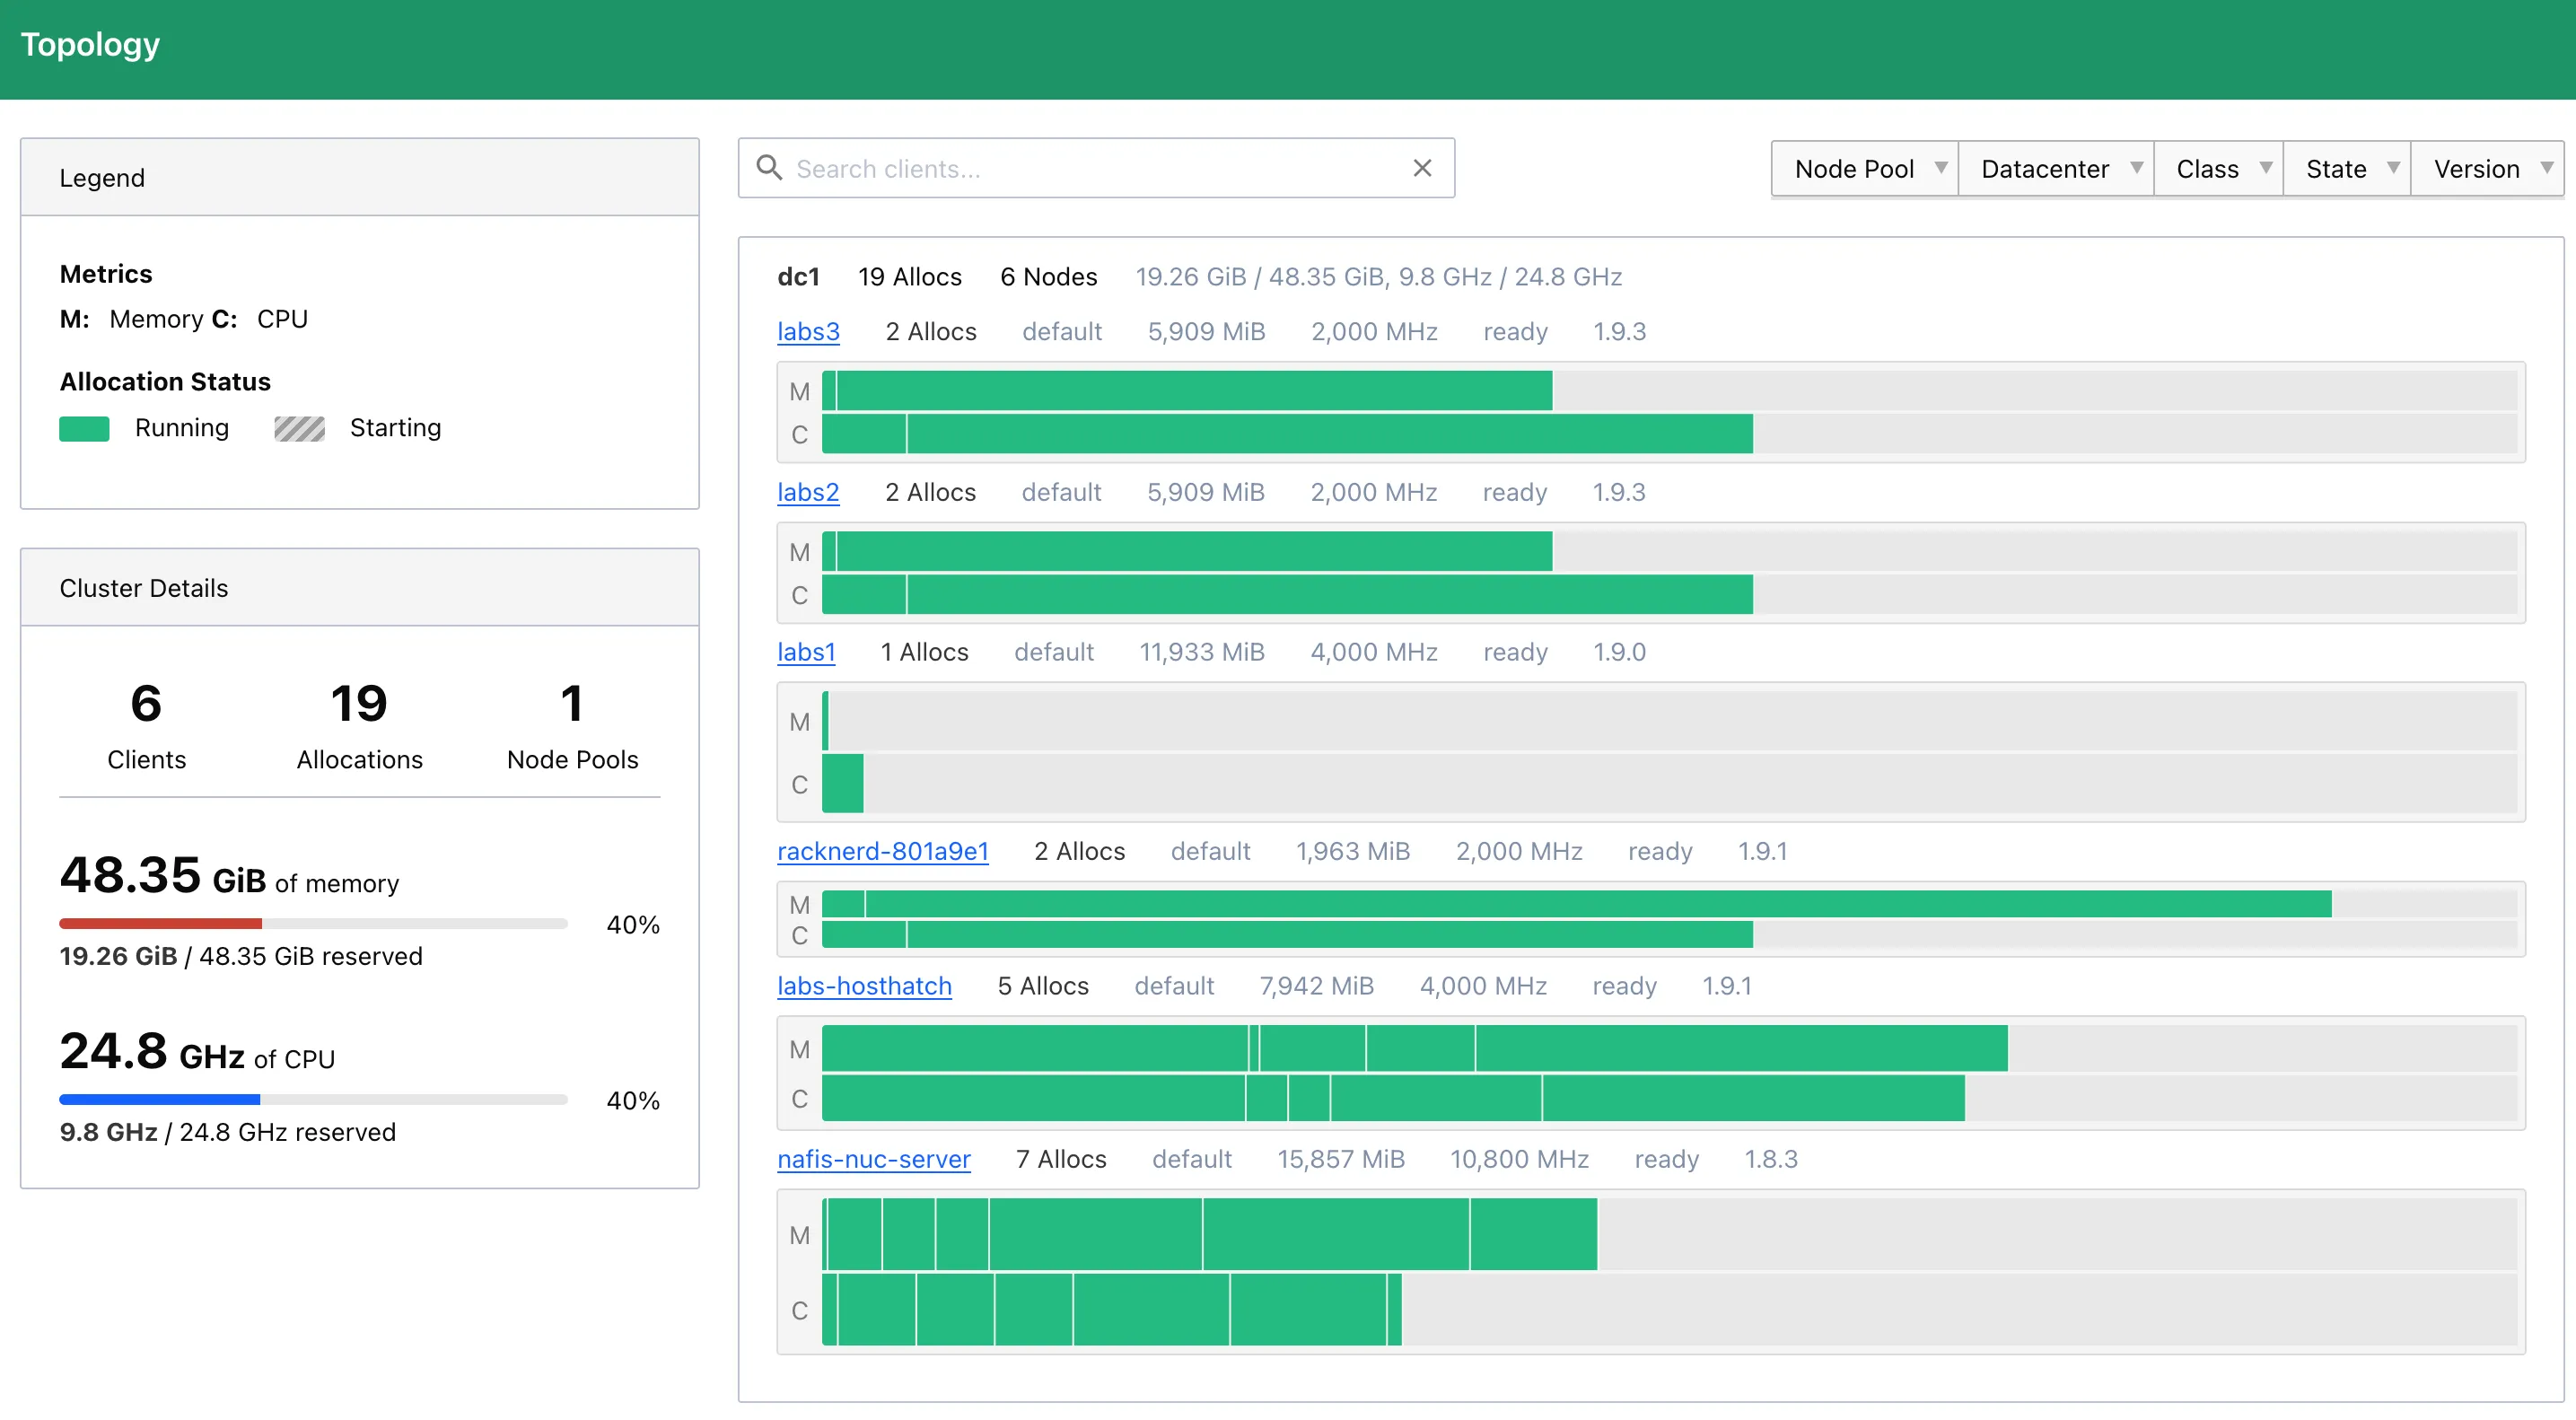Viewport: 2576px width, 1420px height.
Task: Click the red memory reserved progress bar
Action: click(x=161, y=924)
